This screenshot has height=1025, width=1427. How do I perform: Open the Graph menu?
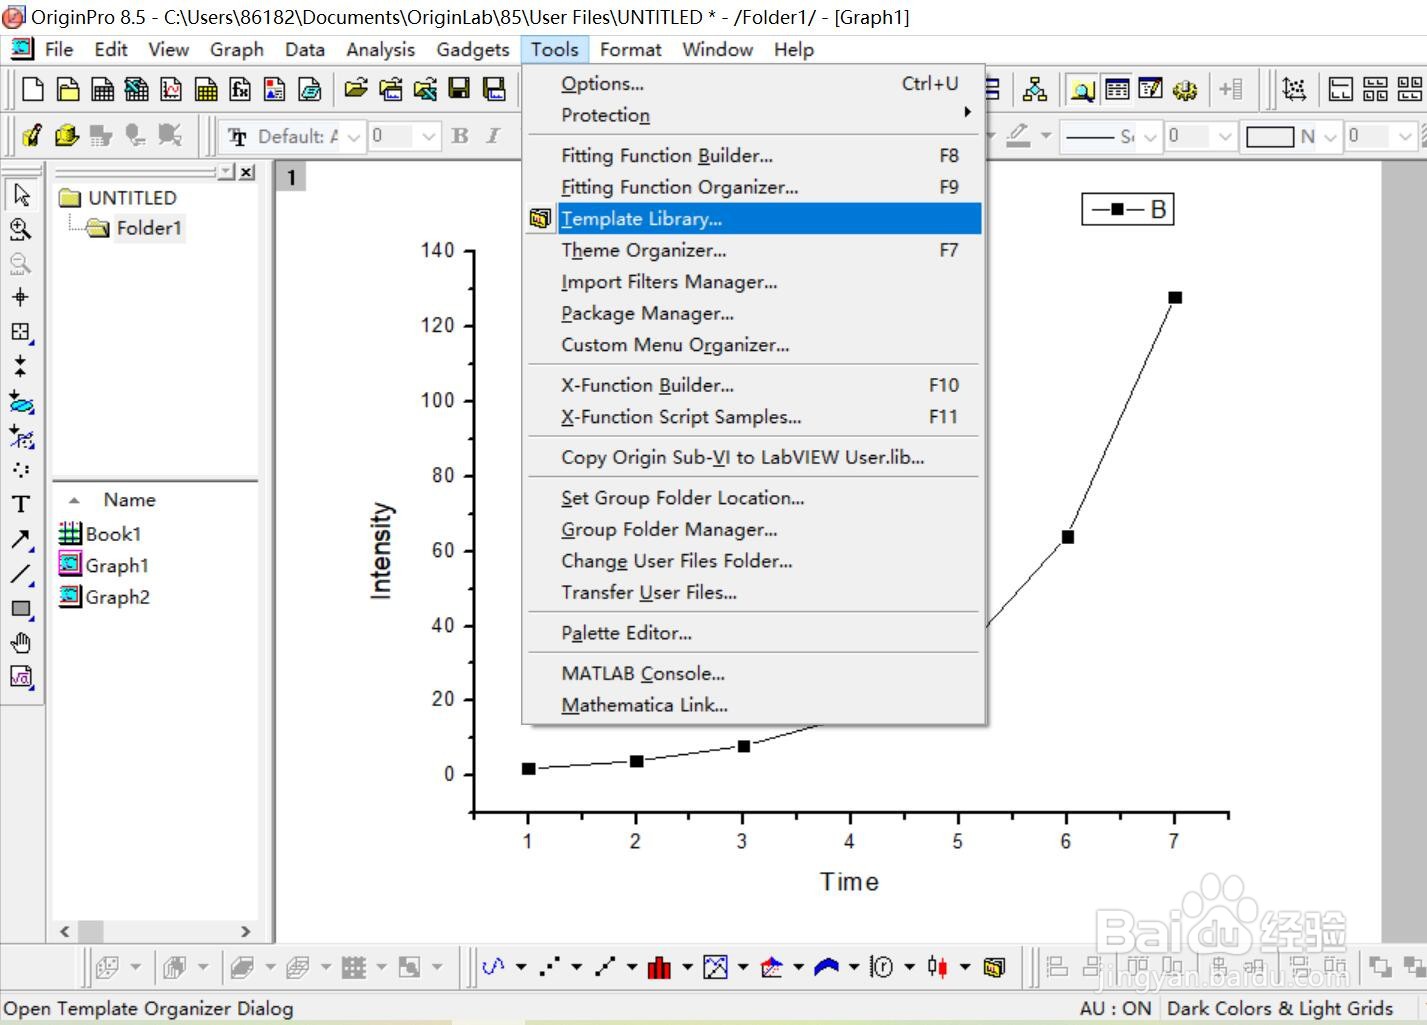(237, 49)
